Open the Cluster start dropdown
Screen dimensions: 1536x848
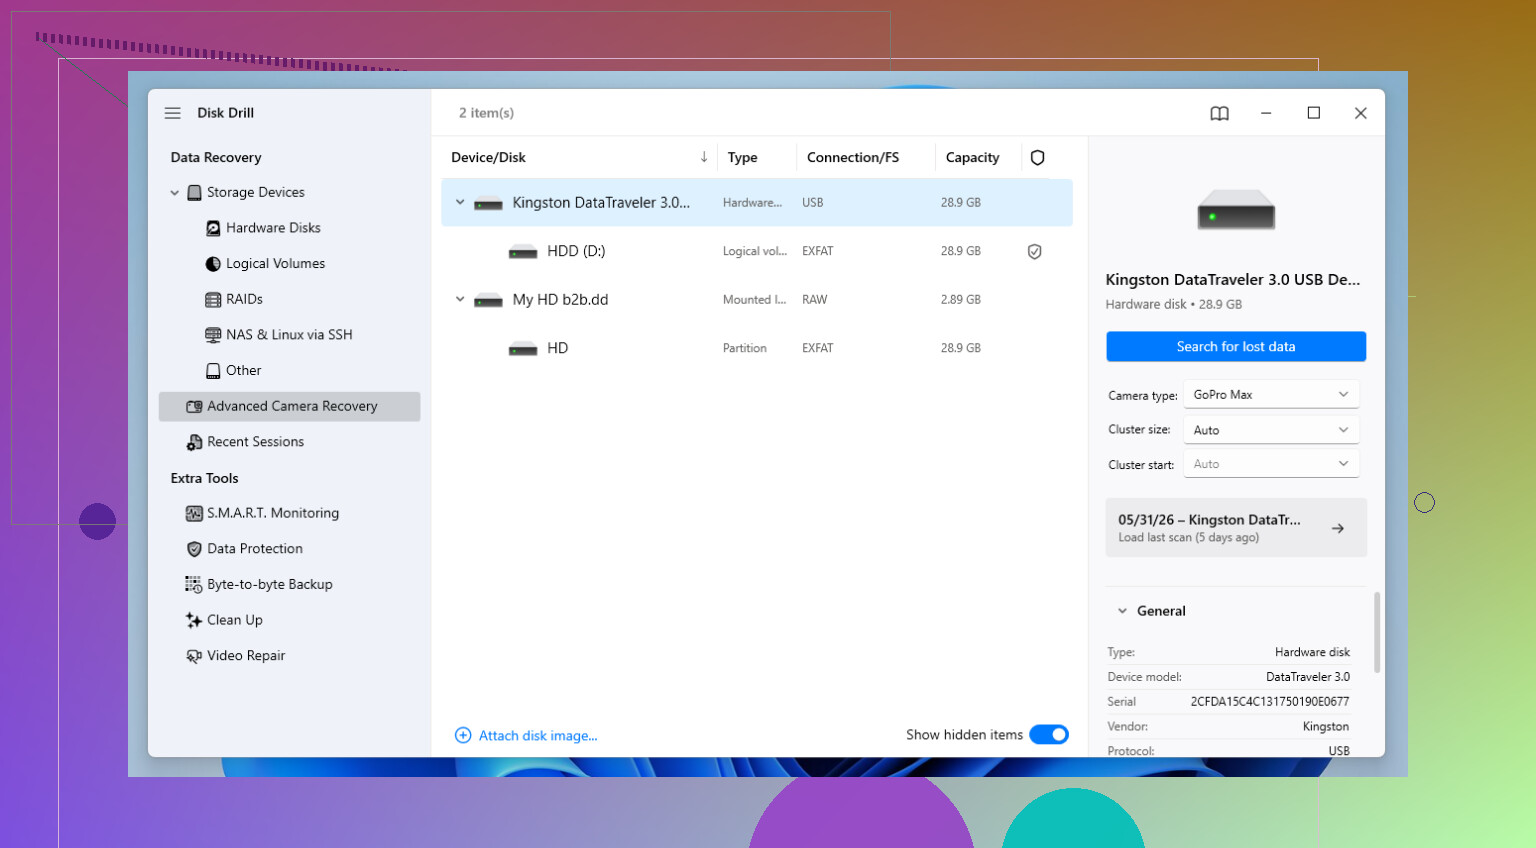(1271, 464)
